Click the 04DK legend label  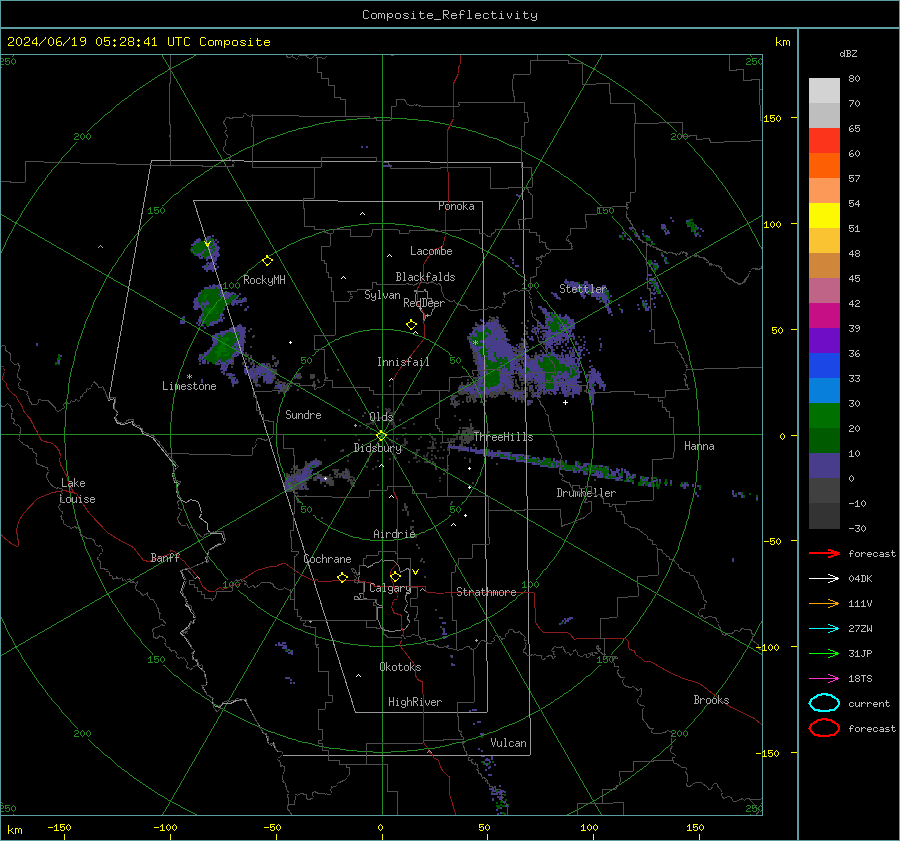point(860,579)
